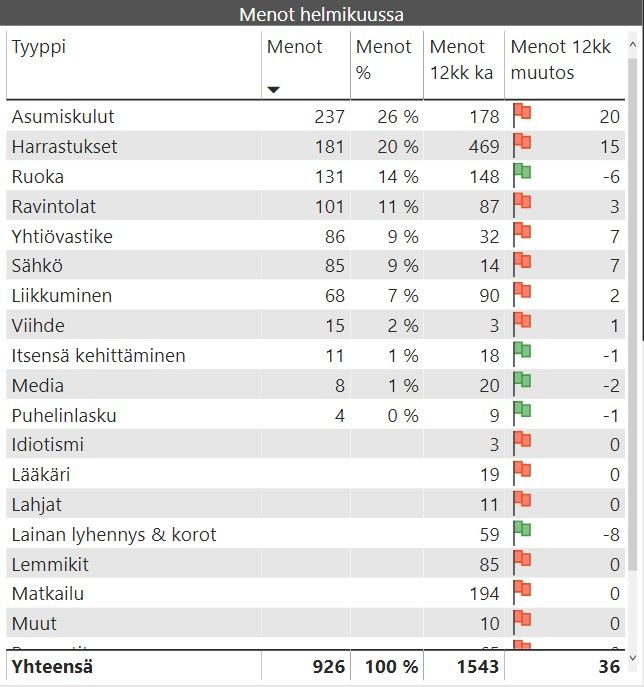
Task: Click the red flag in the Asumiskulut row
Action: pos(521,115)
